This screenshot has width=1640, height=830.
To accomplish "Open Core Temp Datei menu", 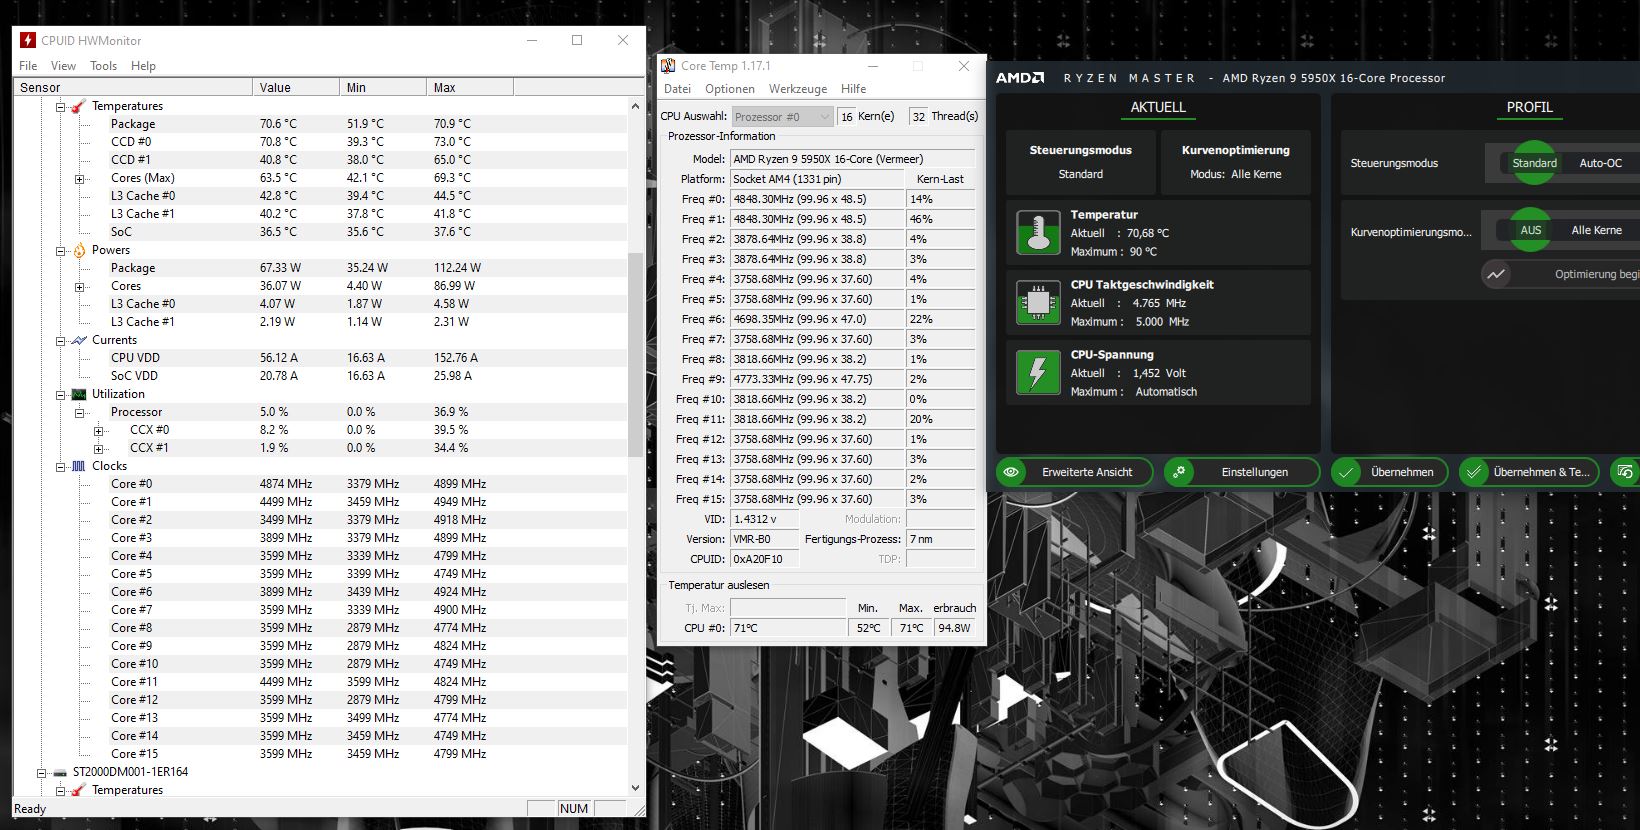I will coord(677,89).
